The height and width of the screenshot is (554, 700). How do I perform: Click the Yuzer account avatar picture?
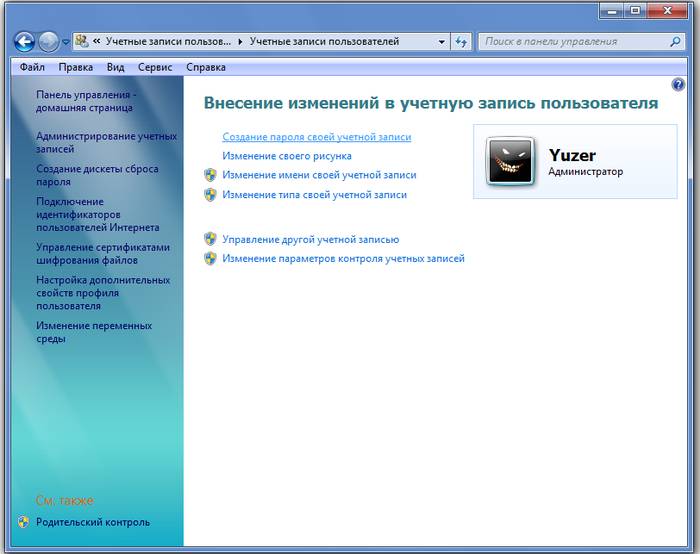[x=510, y=162]
